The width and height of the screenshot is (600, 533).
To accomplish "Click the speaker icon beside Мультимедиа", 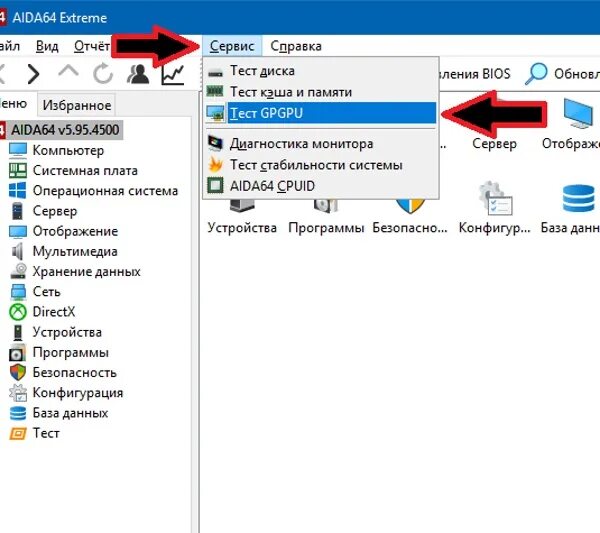I will click(x=18, y=251).
